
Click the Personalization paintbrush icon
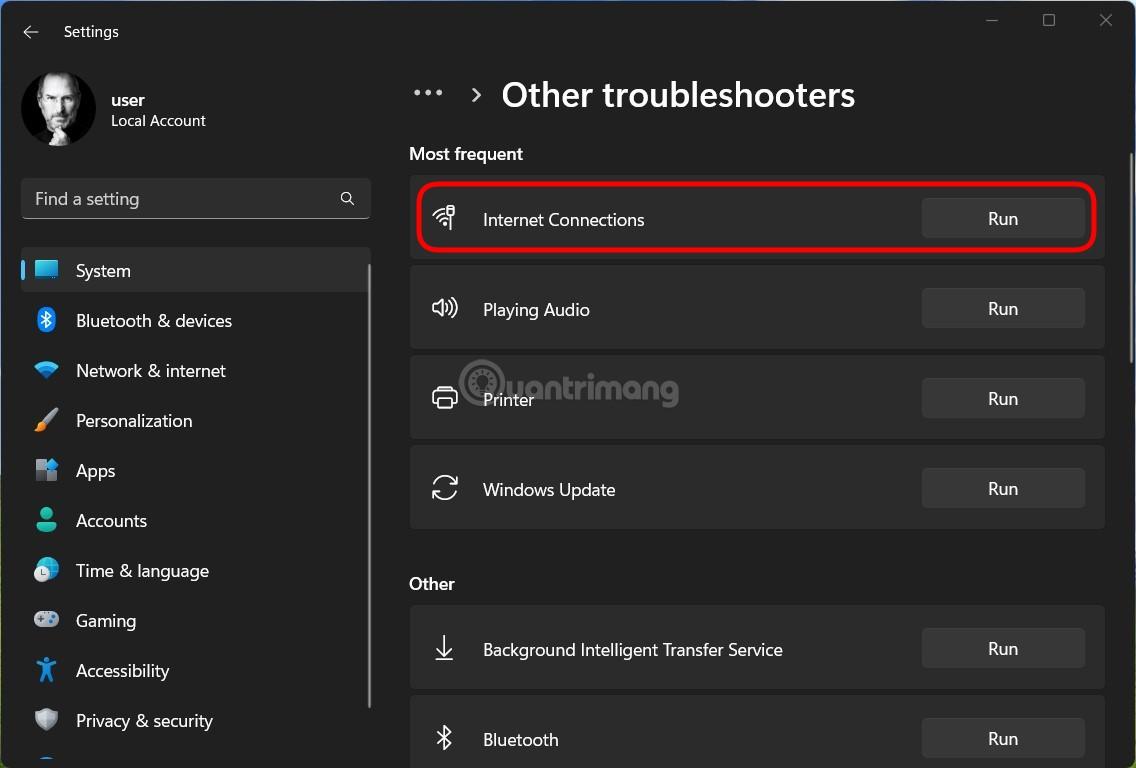(46, 420)
